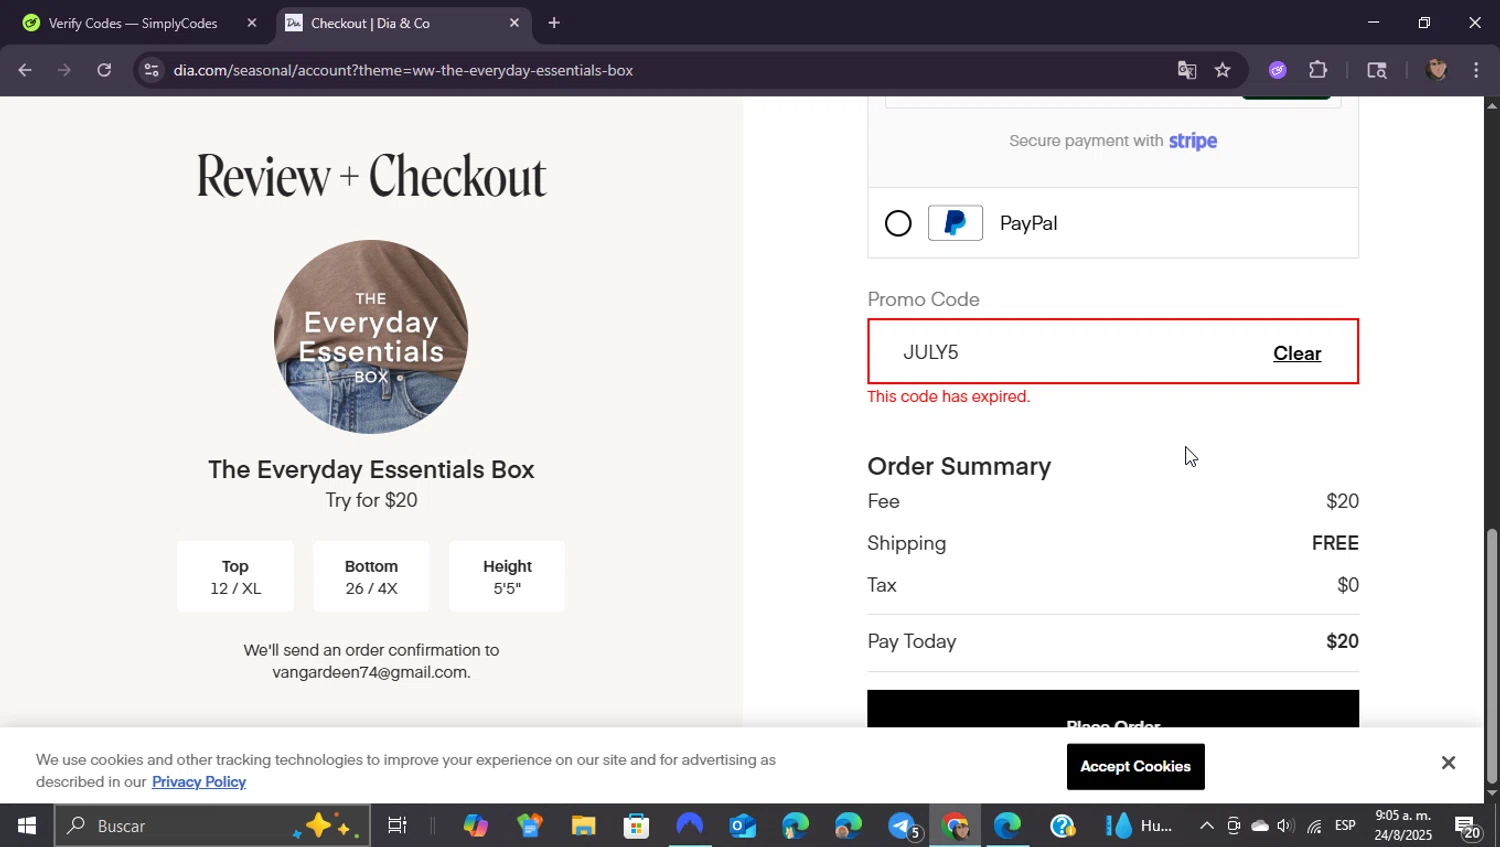Open the weather widget on taskbar

1138,826
